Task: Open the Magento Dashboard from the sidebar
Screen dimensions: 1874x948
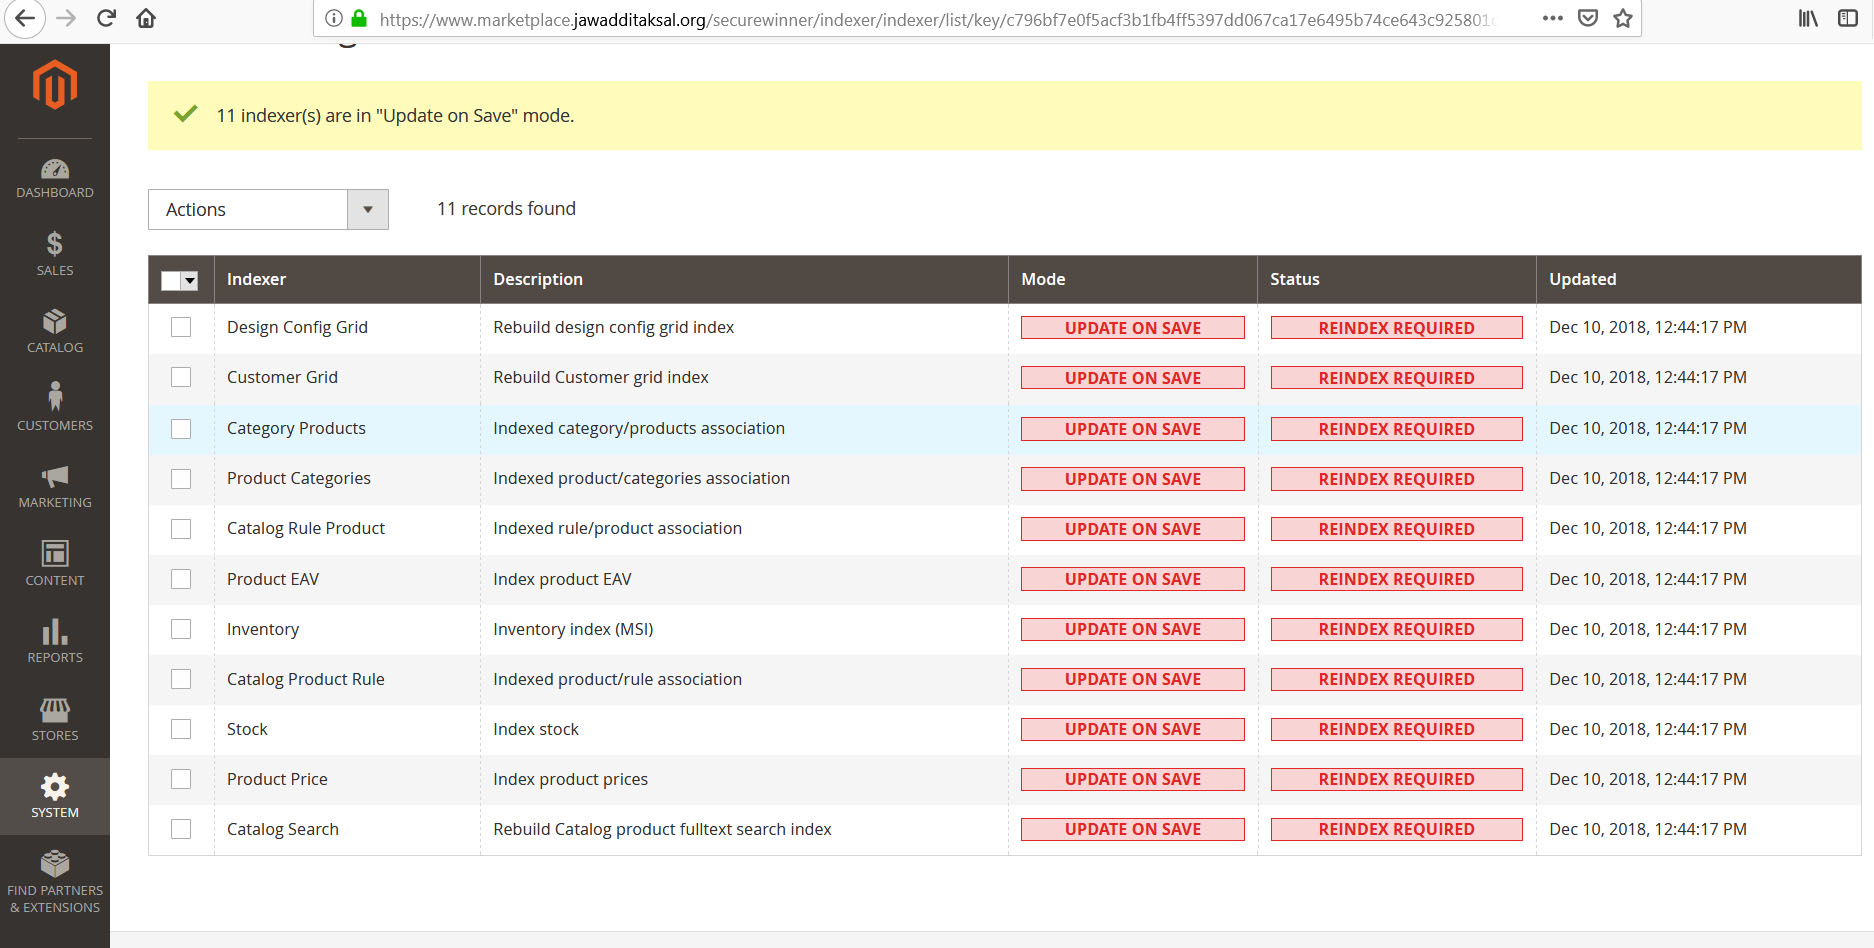Action: (x=55, y=177)
